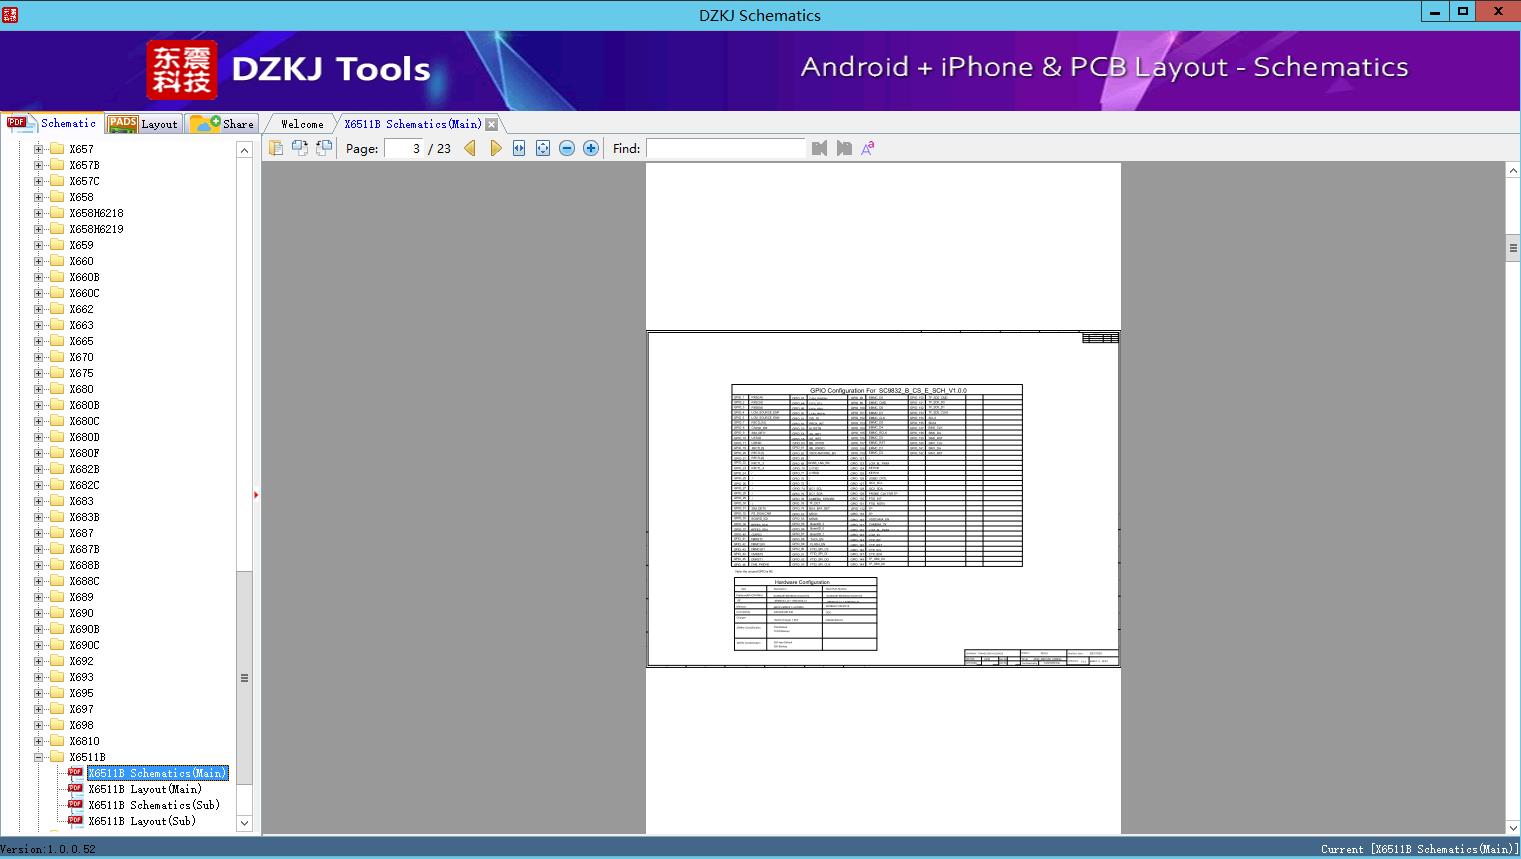This screenshot has height=859, width=1521.
Task: Close the X6511B Schematics(Main) tab
Action: point(492,124)
